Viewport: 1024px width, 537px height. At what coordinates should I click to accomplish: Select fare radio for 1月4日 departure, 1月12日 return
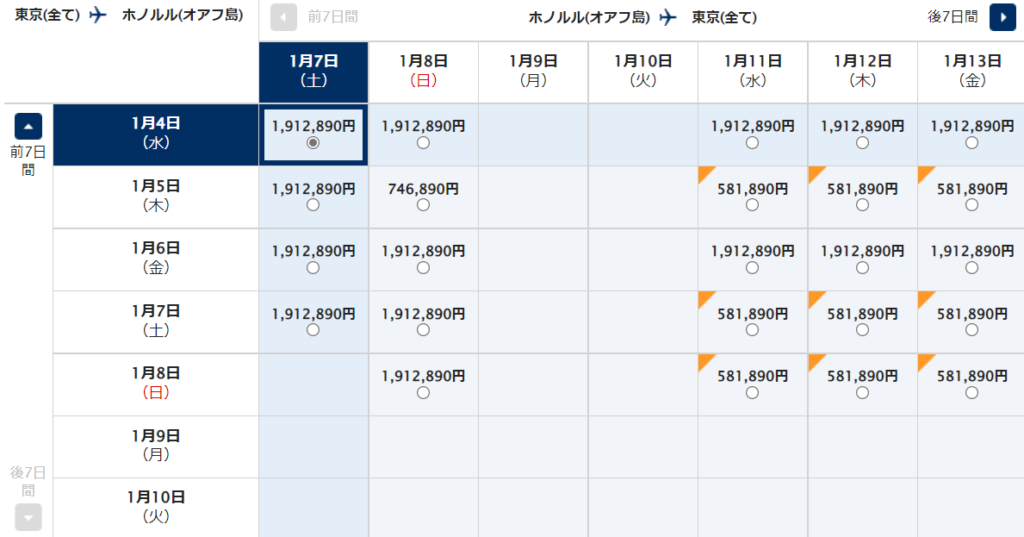862,142
